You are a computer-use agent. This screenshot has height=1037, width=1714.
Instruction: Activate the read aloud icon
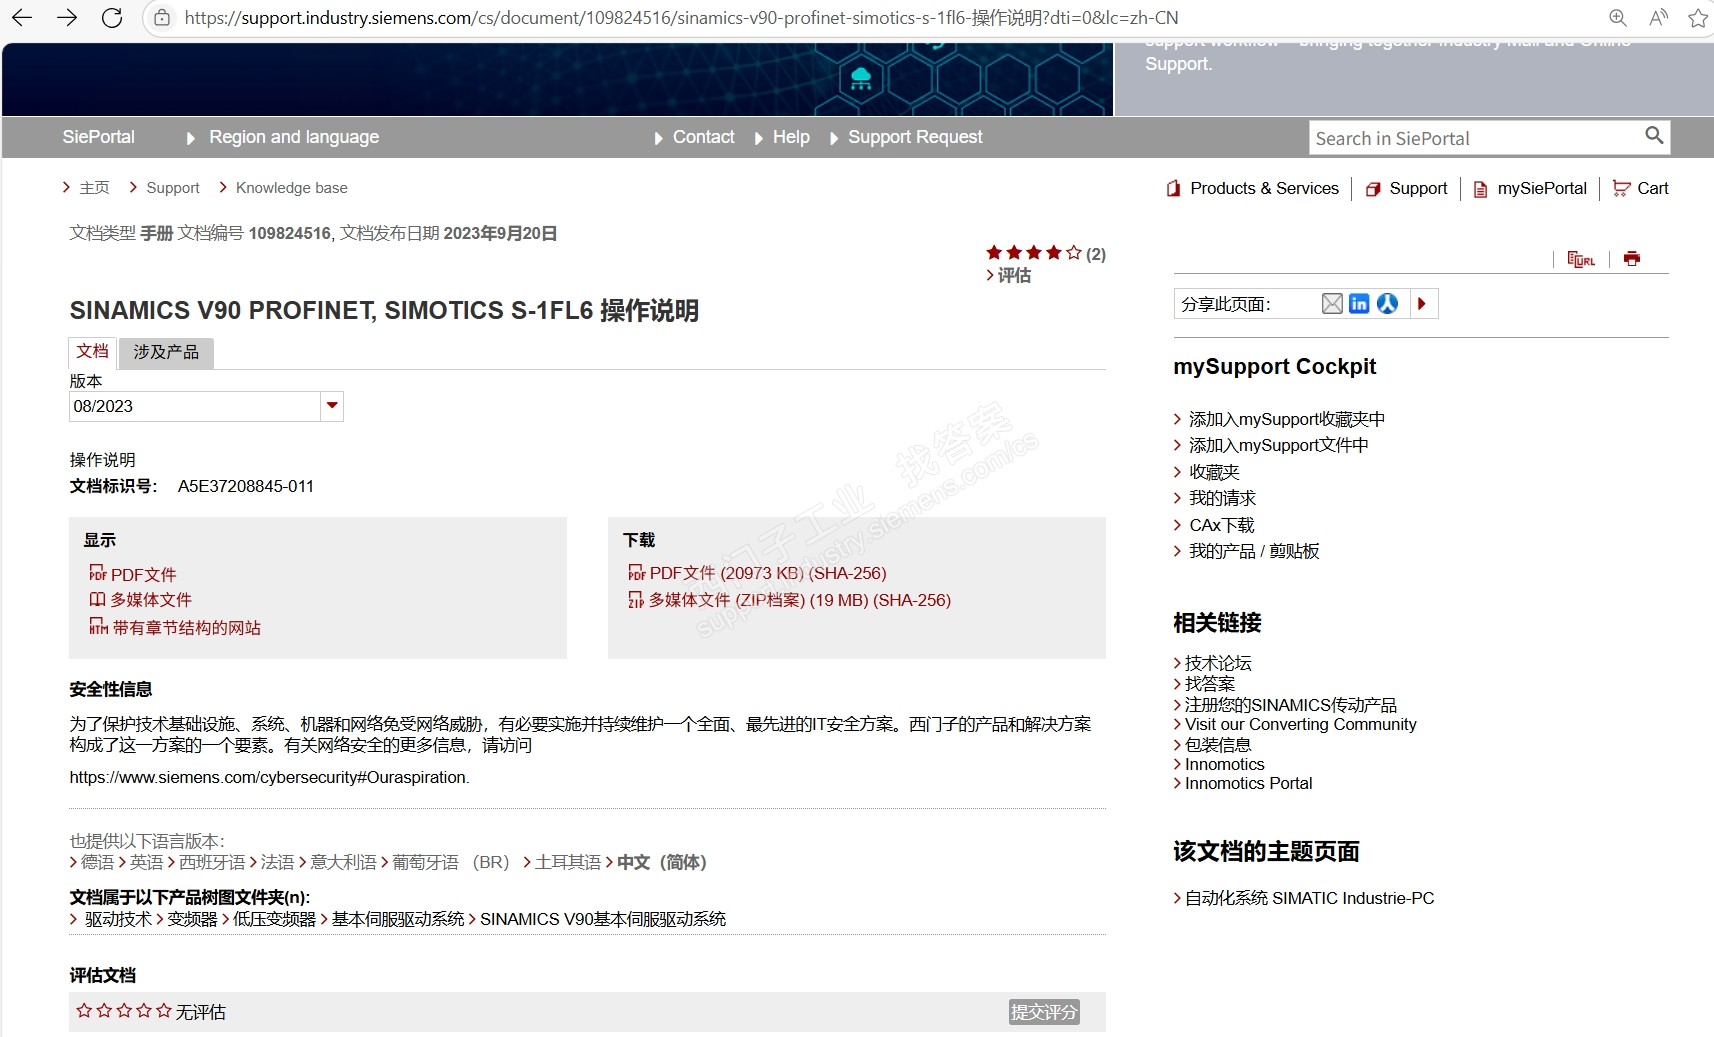click(1659, 18)
